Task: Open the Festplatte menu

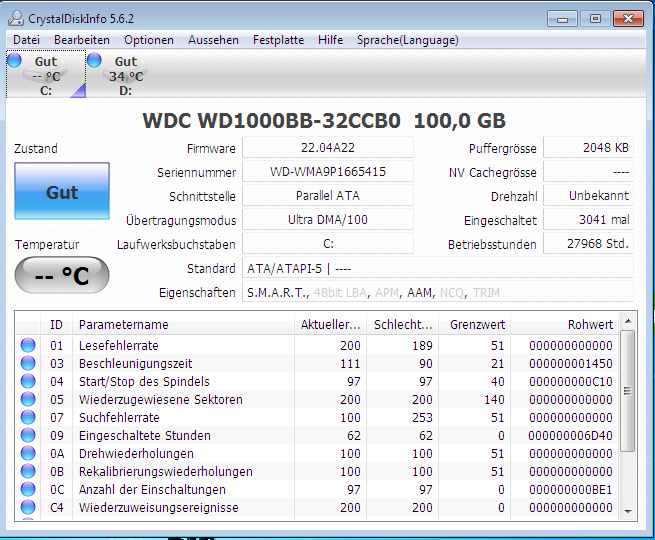Action: (x=278, y=40)
